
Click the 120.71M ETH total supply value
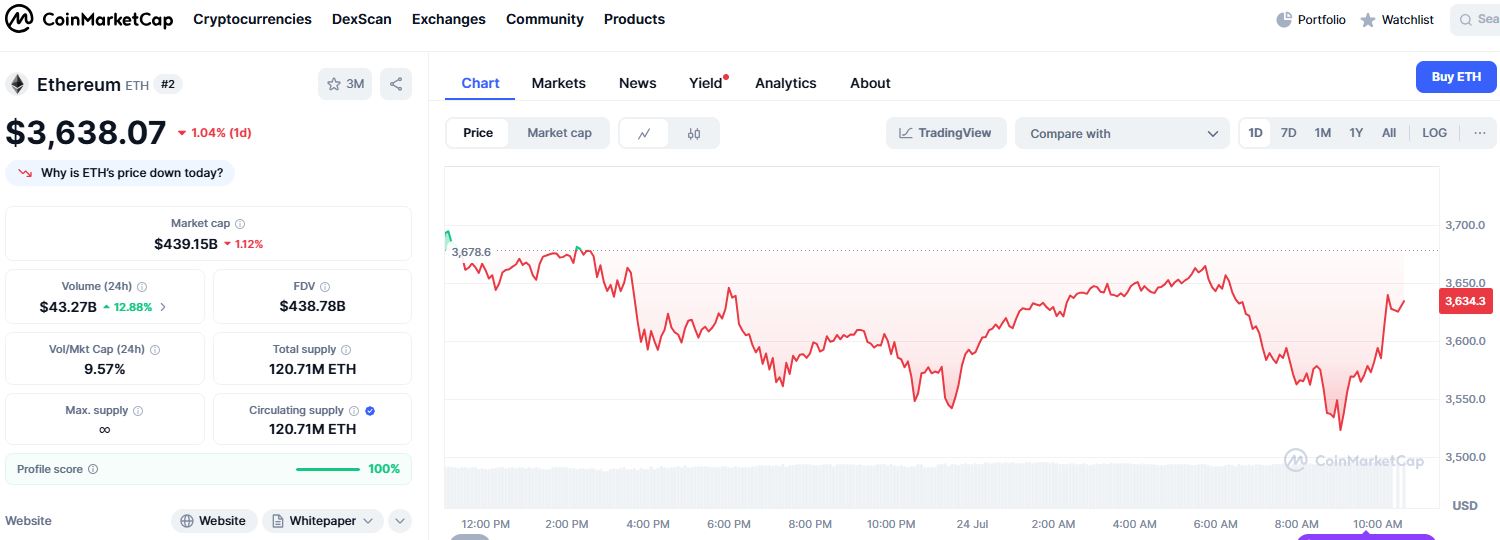[x=313, y=369]
